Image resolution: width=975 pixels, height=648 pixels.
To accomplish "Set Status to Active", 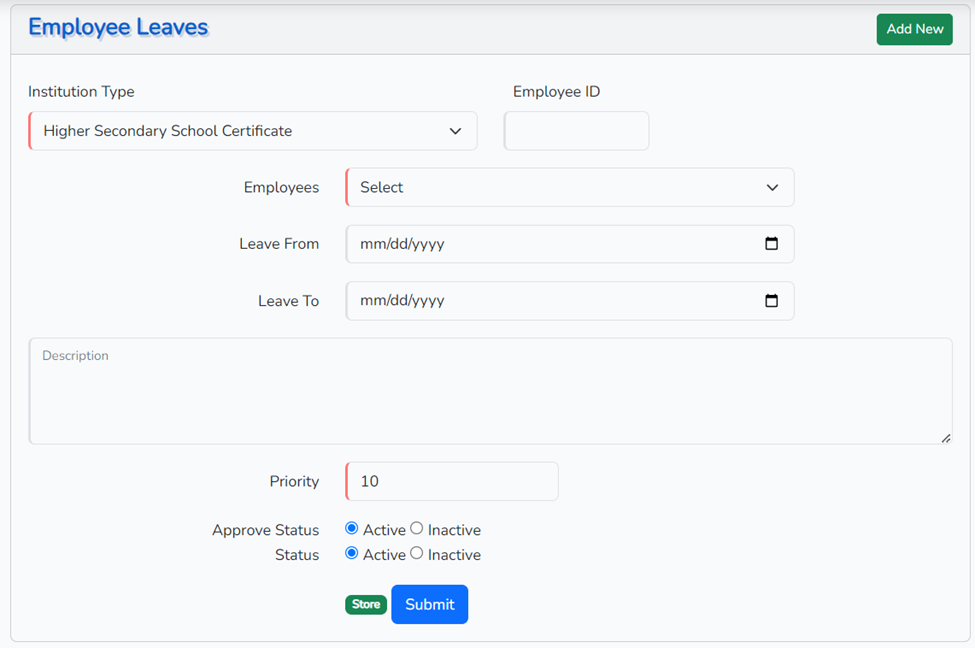I will tap(352, 554).
